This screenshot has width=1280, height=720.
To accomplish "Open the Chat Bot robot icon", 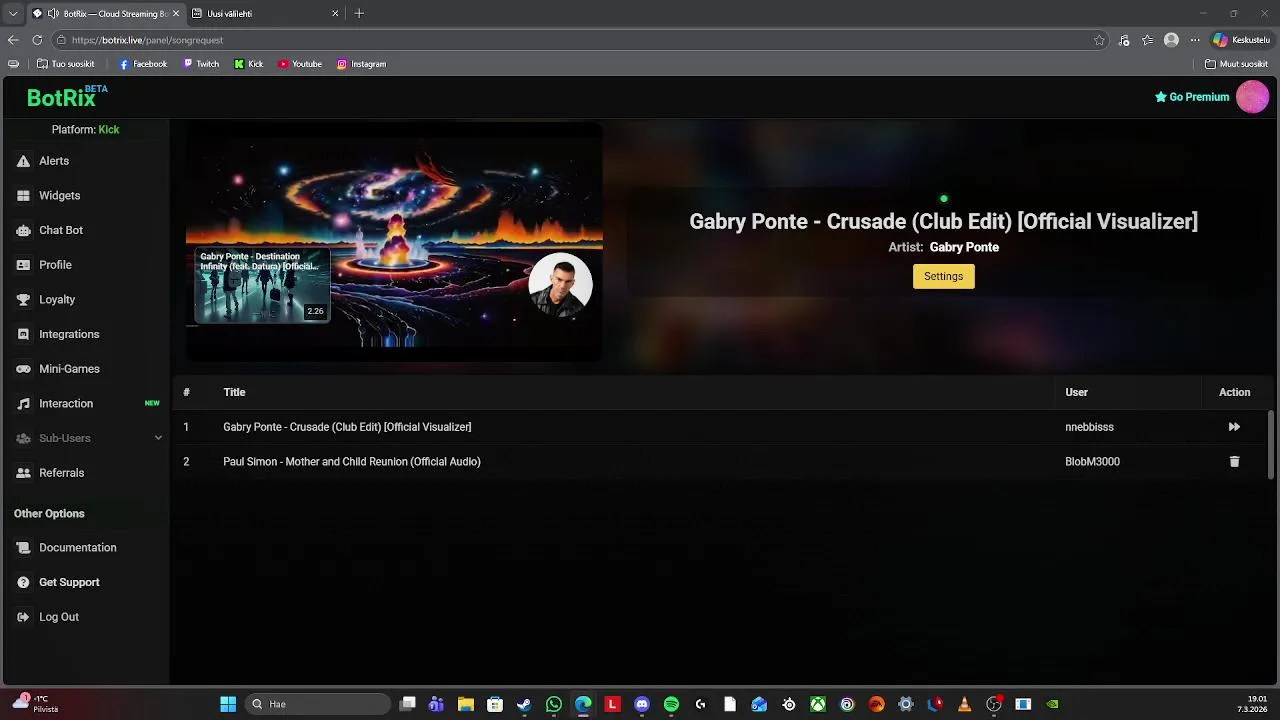I will point(23,230).
